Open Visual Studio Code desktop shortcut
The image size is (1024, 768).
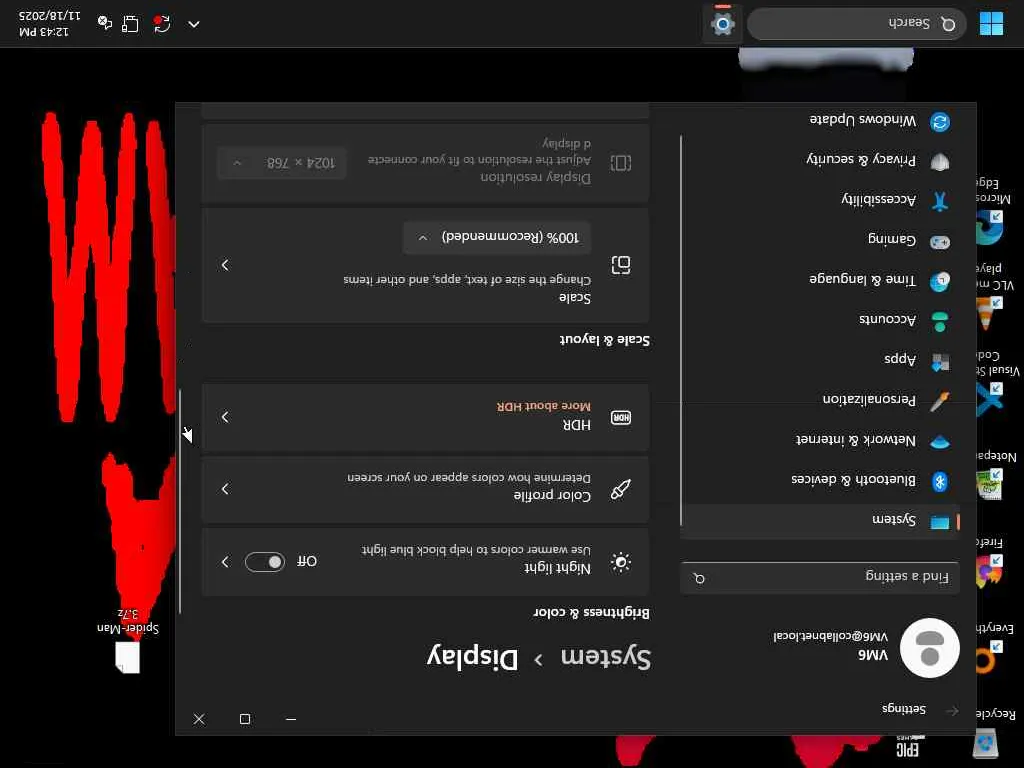click(x=994, y=385)
